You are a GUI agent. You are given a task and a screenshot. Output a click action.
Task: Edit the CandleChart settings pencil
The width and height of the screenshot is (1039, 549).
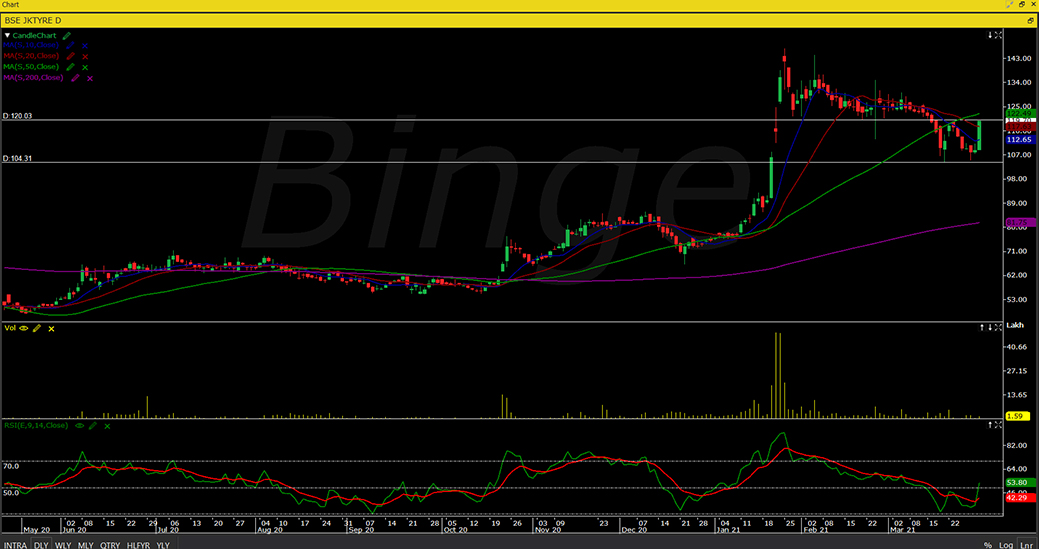pos(67,35)
